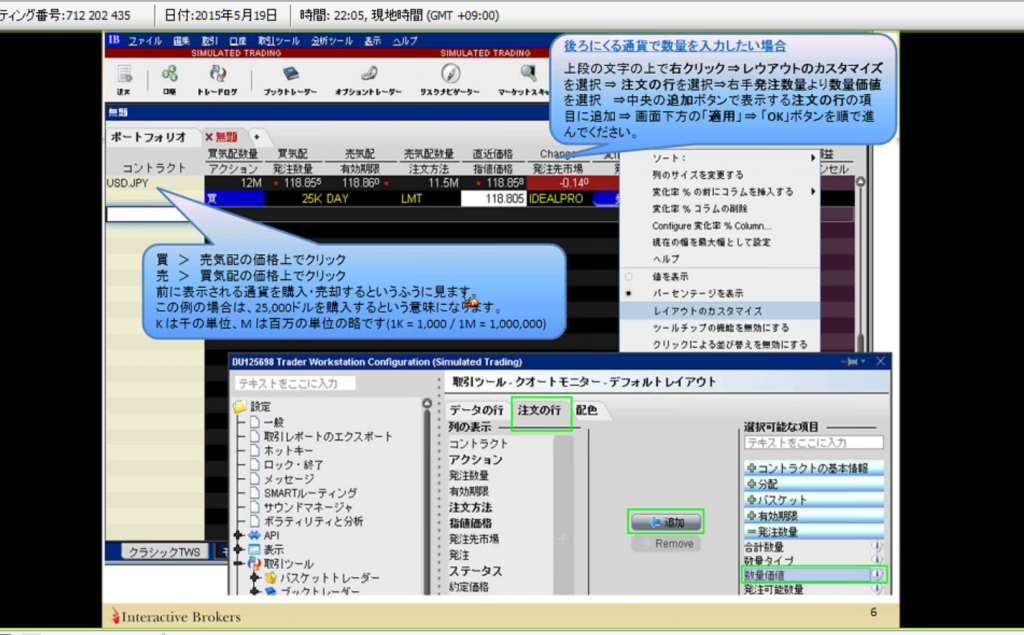Expand the コントラクトの基本情報 group
Image resolution: width=1024 pixels, height=635 pixels.
[751, 468]
